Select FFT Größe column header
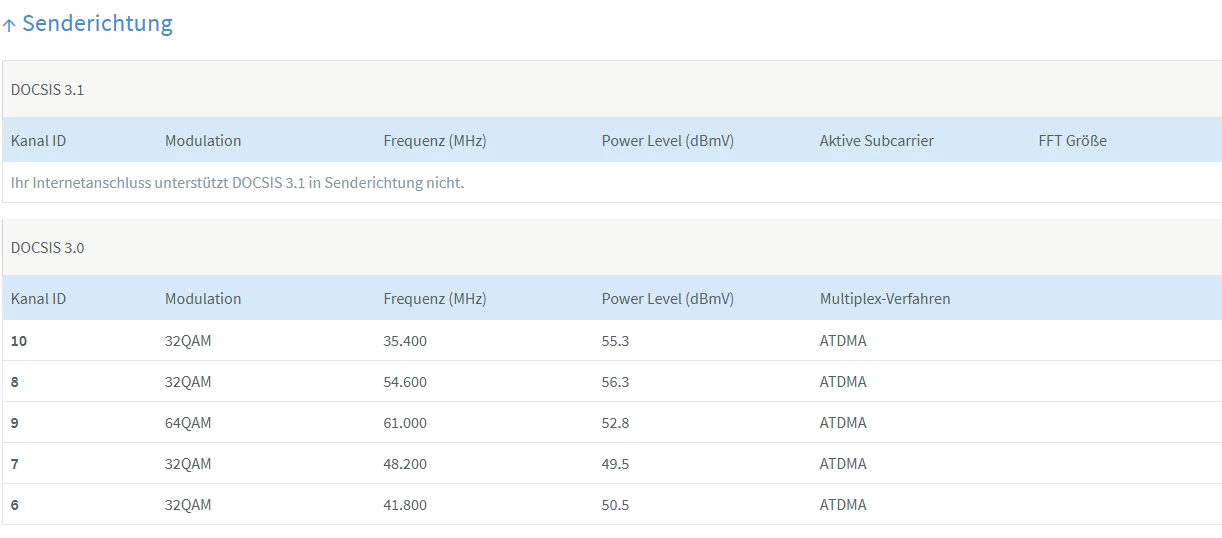This screenshot has width=1222, height=538. point(1072,141)
